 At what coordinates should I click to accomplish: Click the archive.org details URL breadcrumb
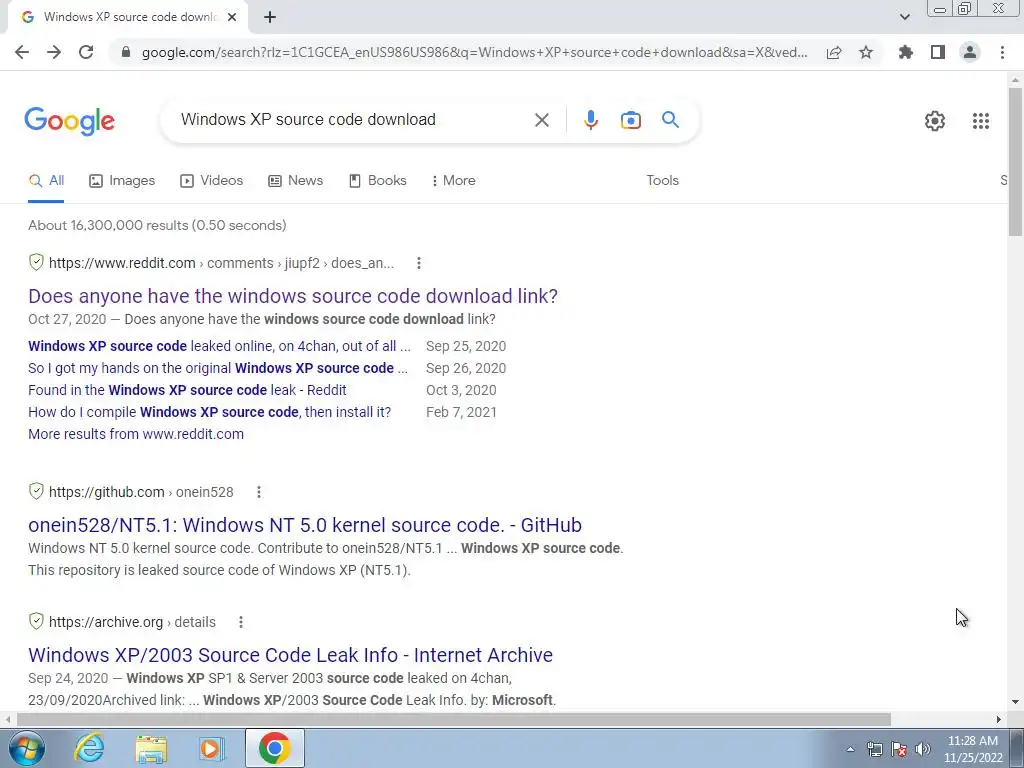click(x=132, y=622)
